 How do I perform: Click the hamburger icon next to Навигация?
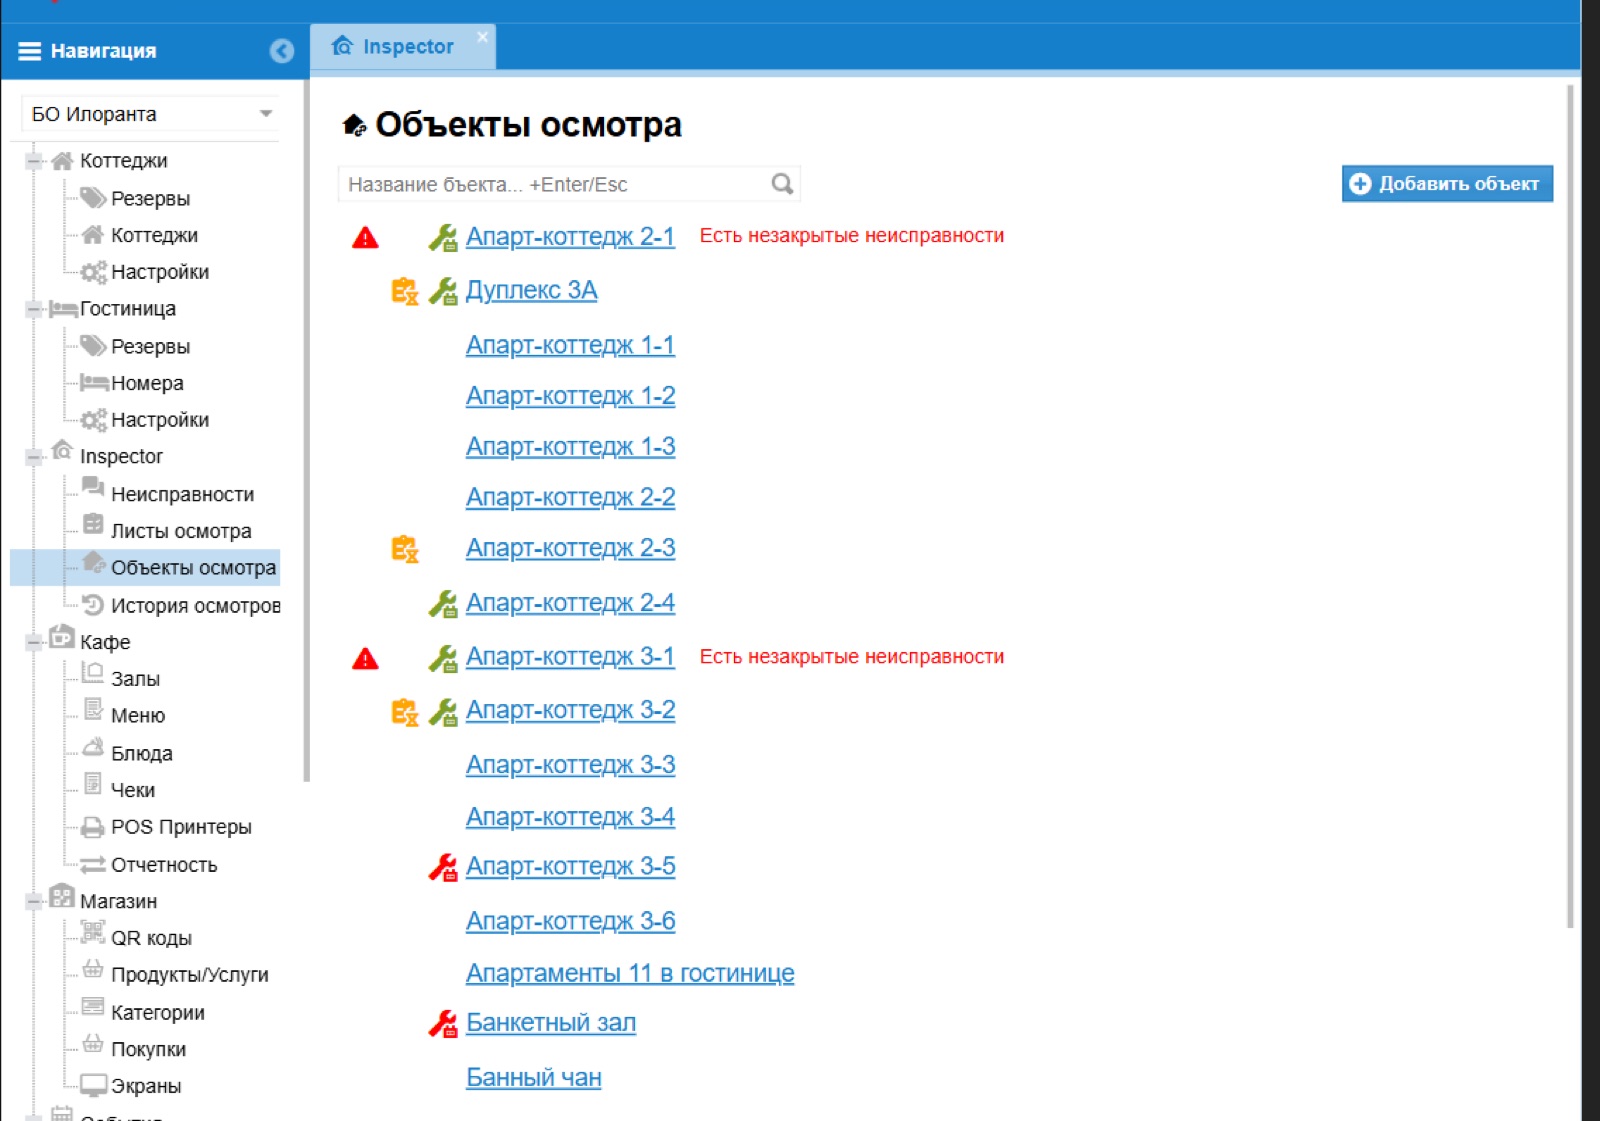pos(30,51)
